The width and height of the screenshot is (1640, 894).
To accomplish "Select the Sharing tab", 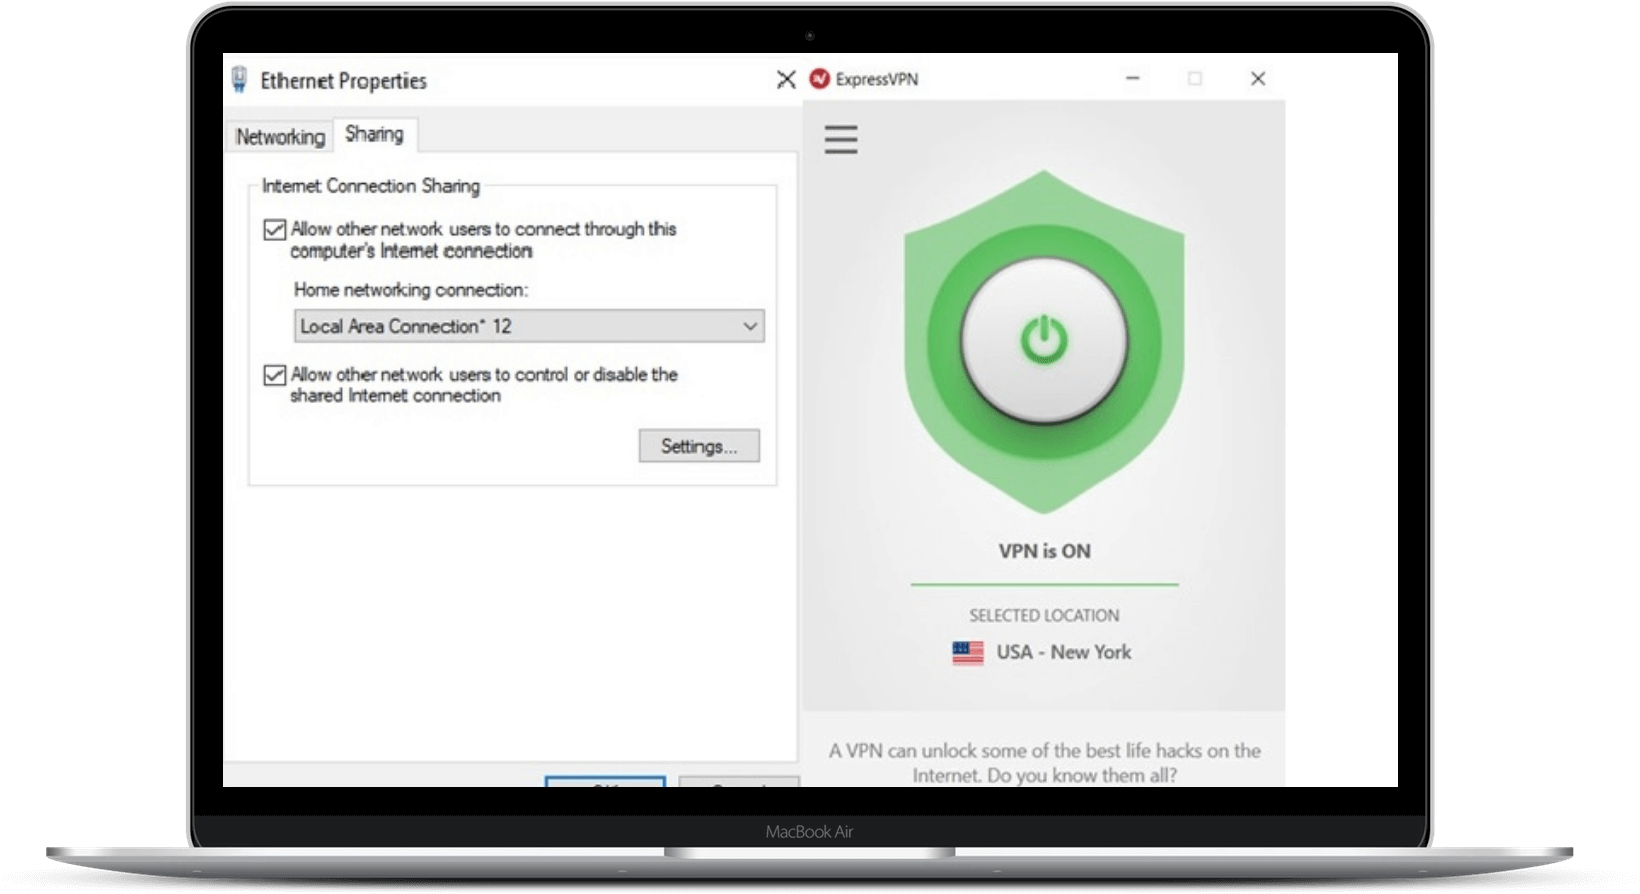I will [x=374, y=134].
